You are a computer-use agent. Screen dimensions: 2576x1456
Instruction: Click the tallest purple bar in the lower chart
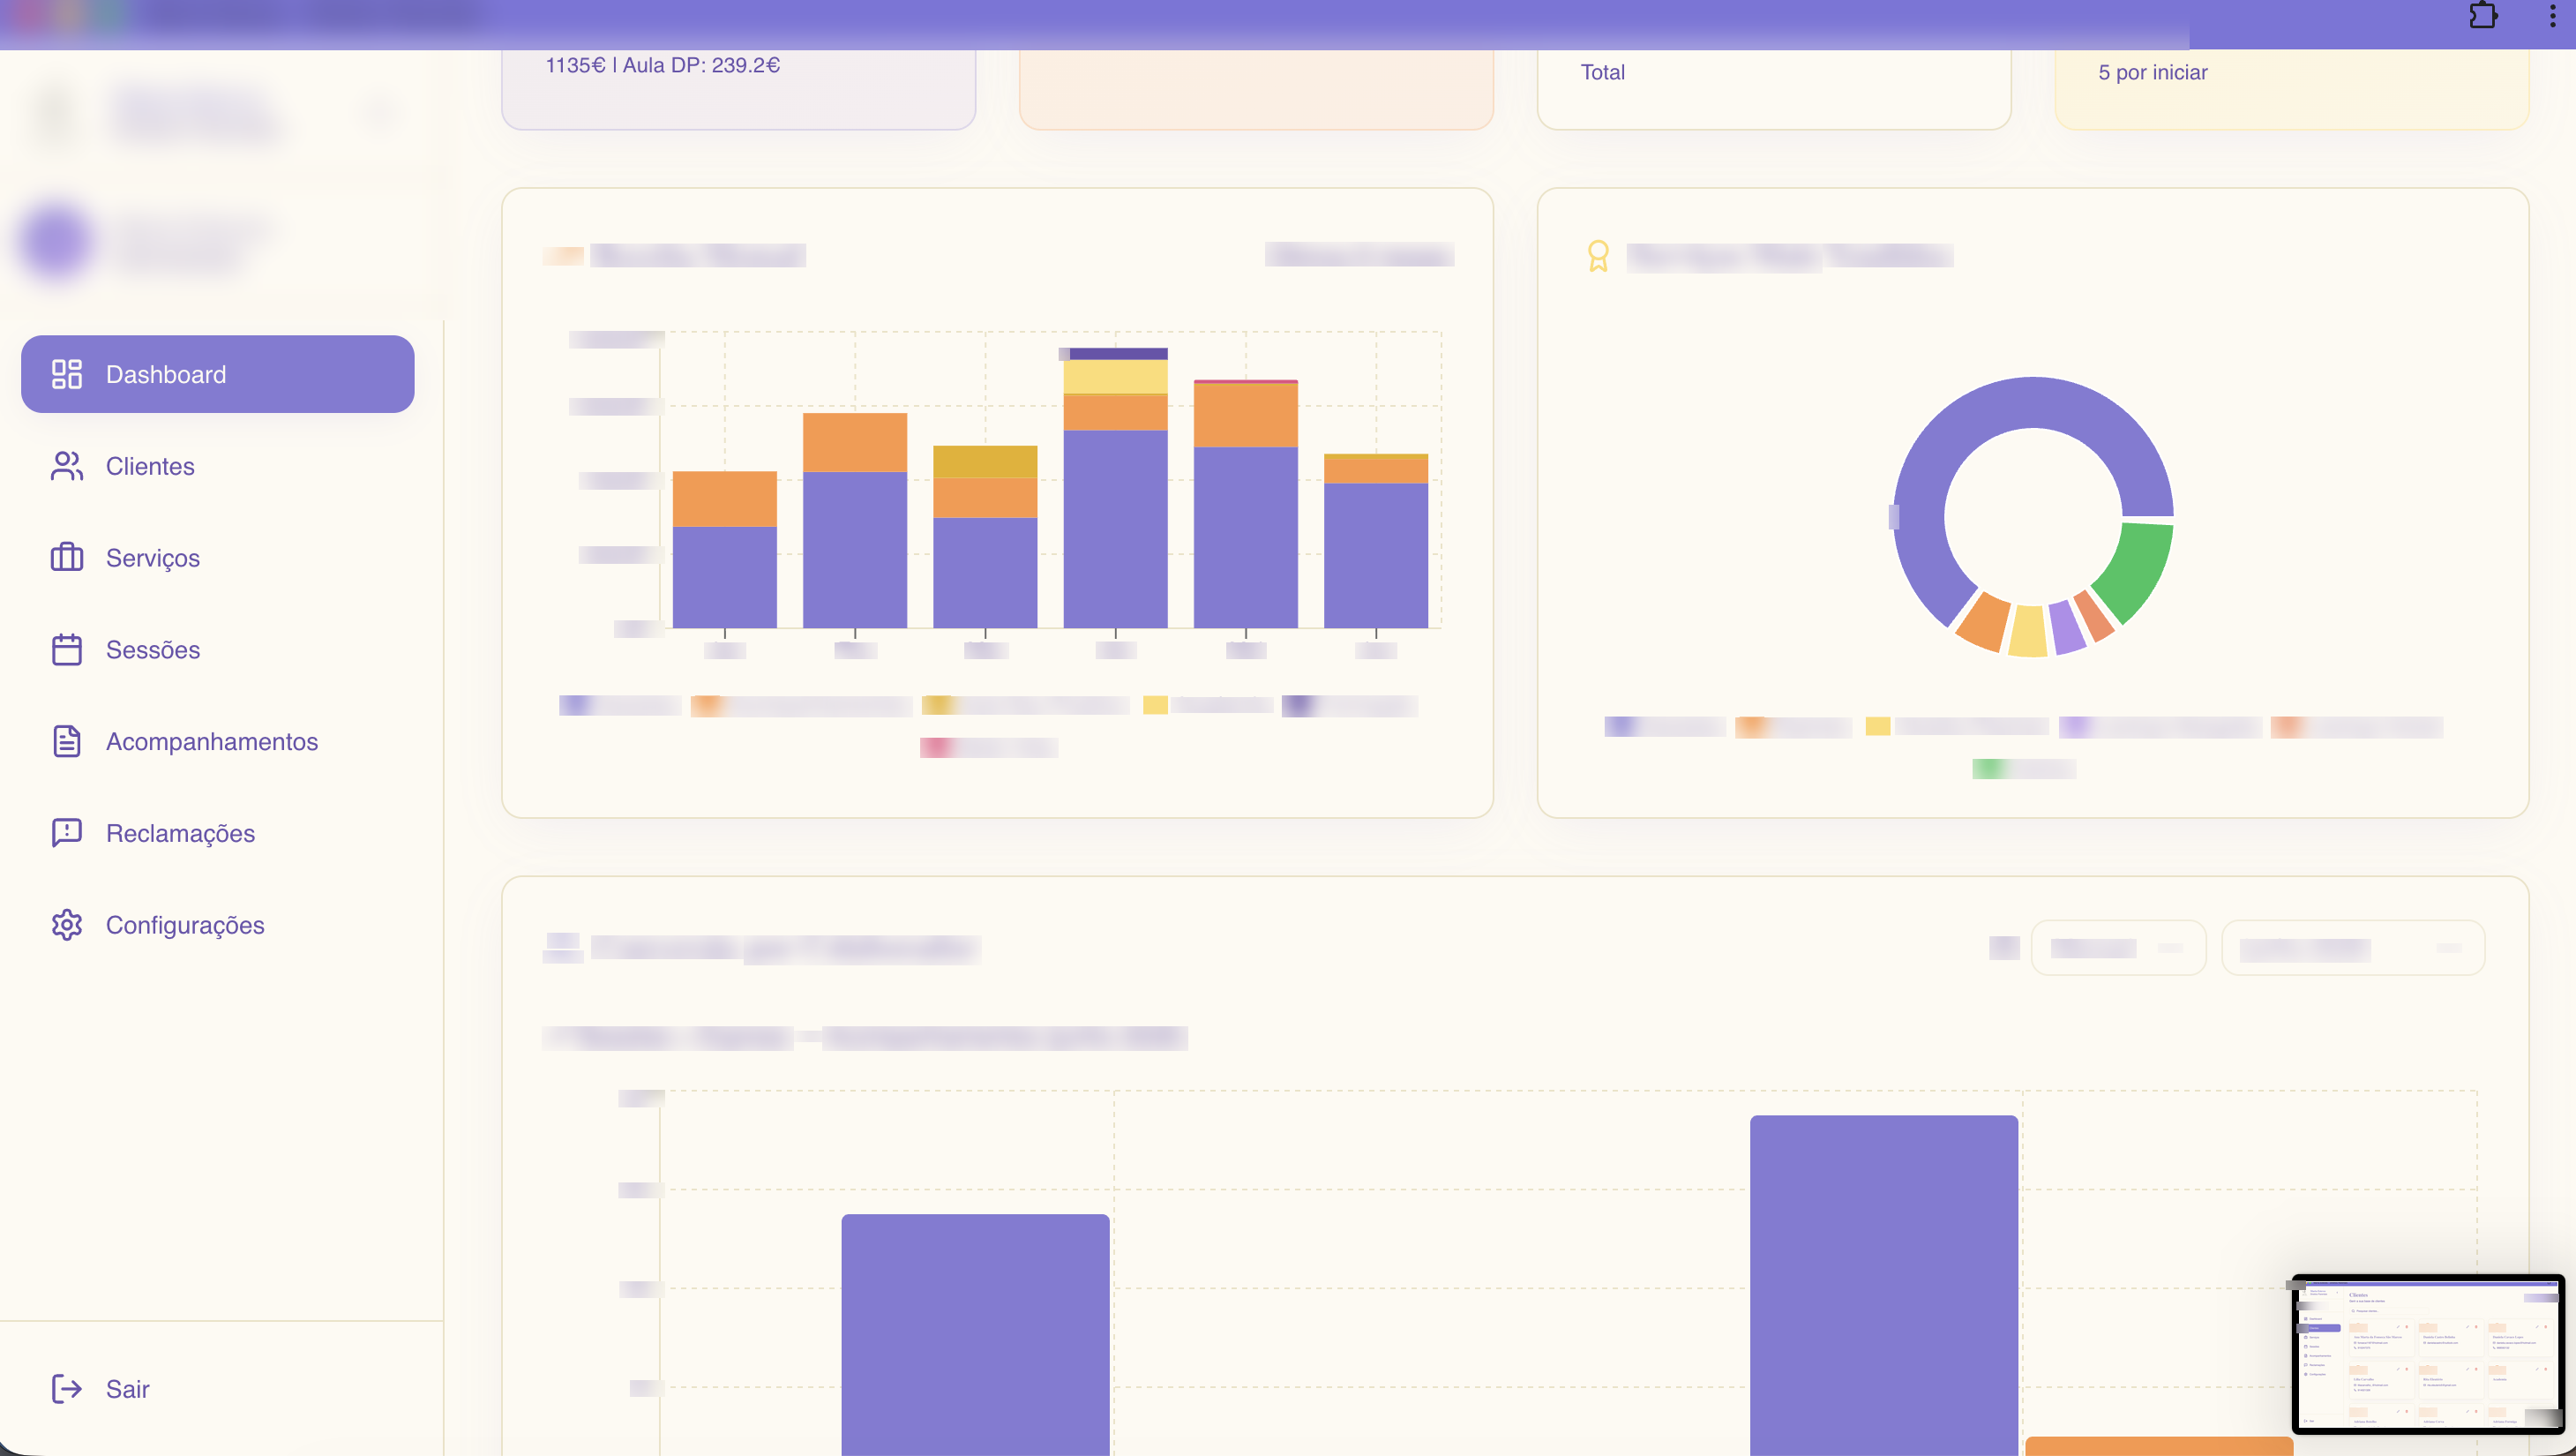tap(1884, 1285)
